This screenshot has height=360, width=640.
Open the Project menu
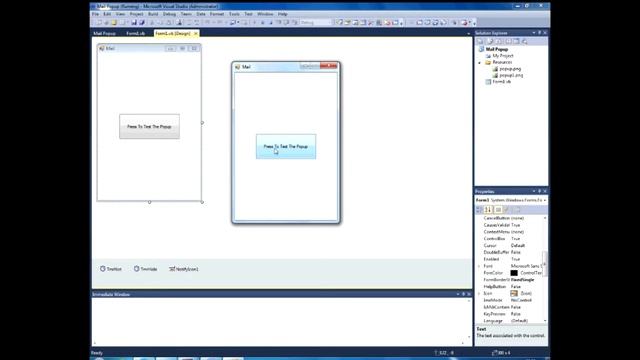136,14
